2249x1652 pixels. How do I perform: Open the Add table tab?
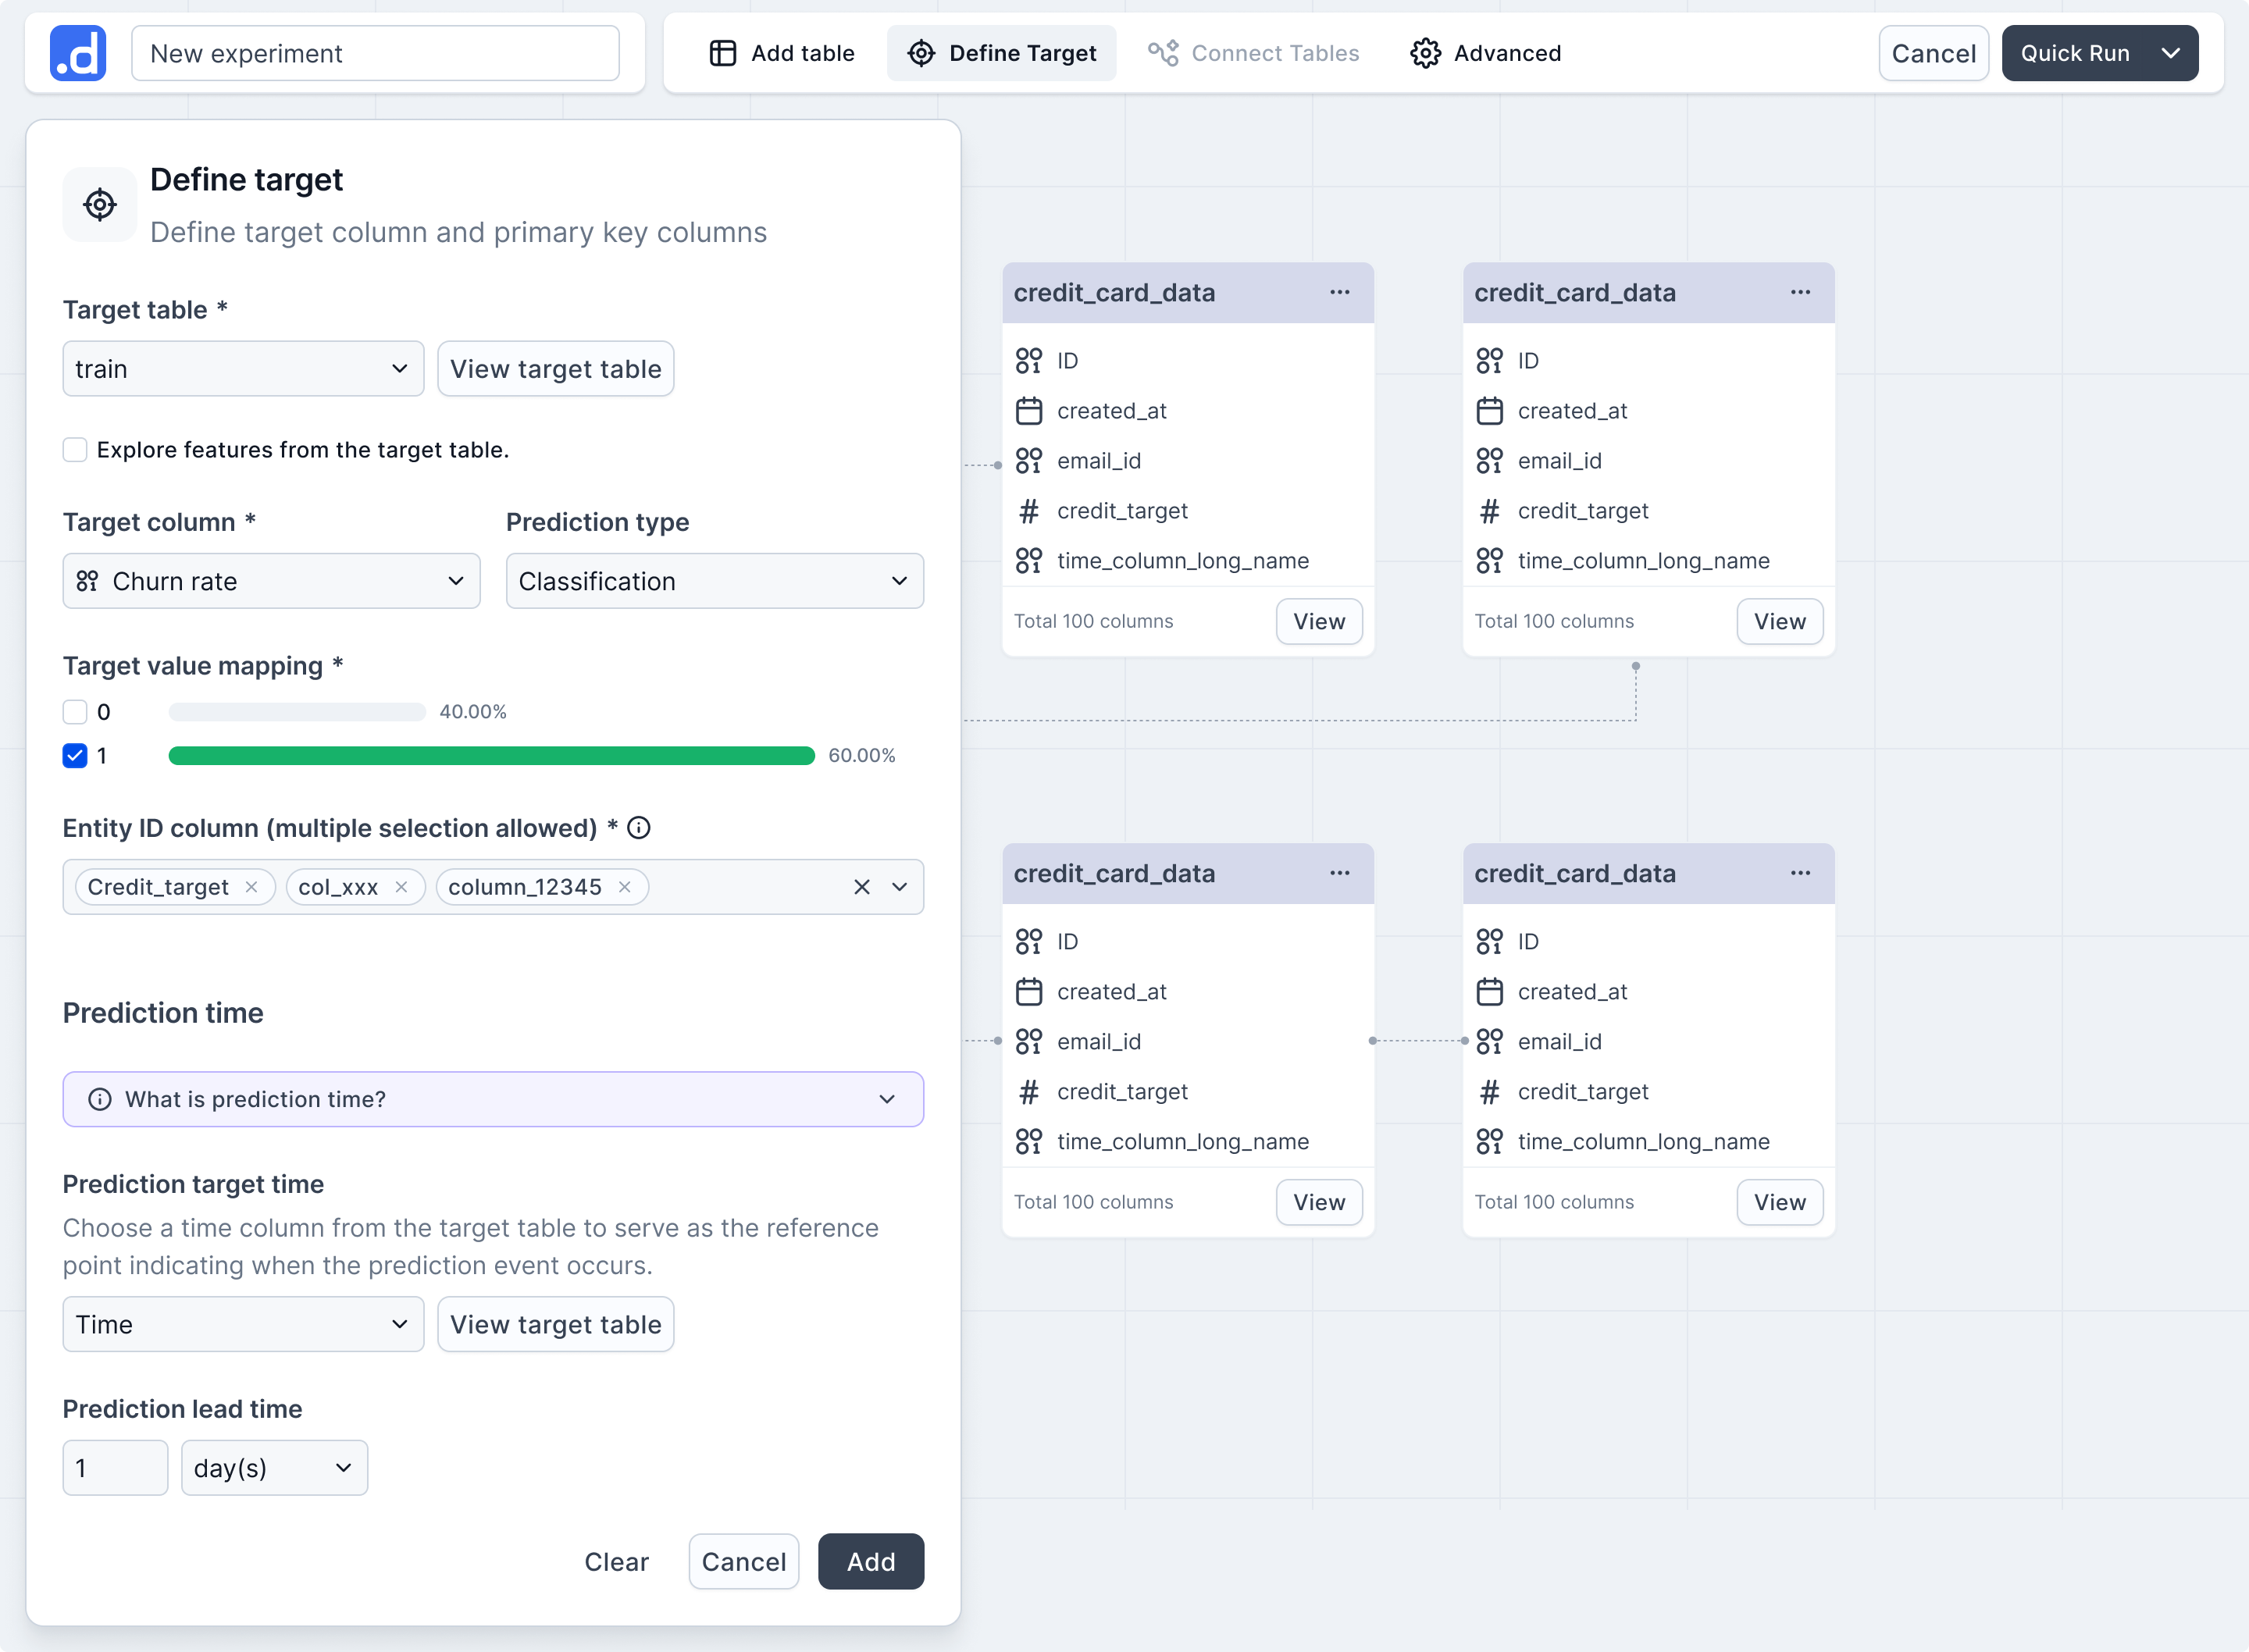click(x=782, y=53)
